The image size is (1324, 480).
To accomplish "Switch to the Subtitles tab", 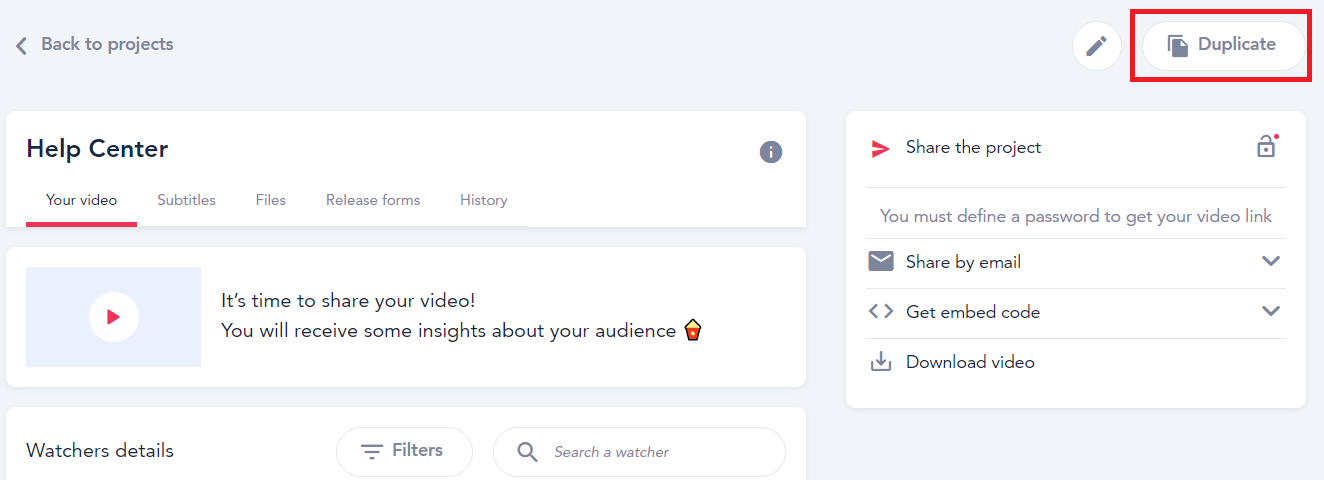I will pyautogui.click(x=186, y=200).
